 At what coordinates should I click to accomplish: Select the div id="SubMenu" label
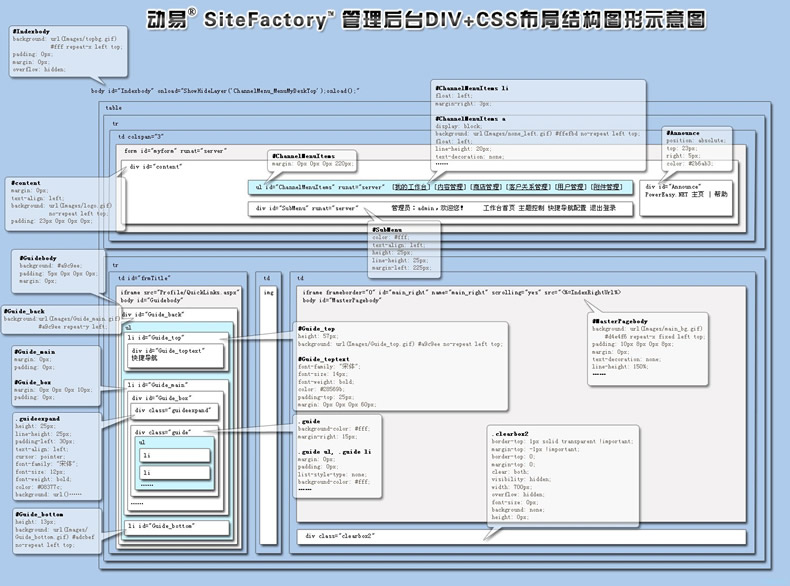pyautogui.click(x=307, y=208)
